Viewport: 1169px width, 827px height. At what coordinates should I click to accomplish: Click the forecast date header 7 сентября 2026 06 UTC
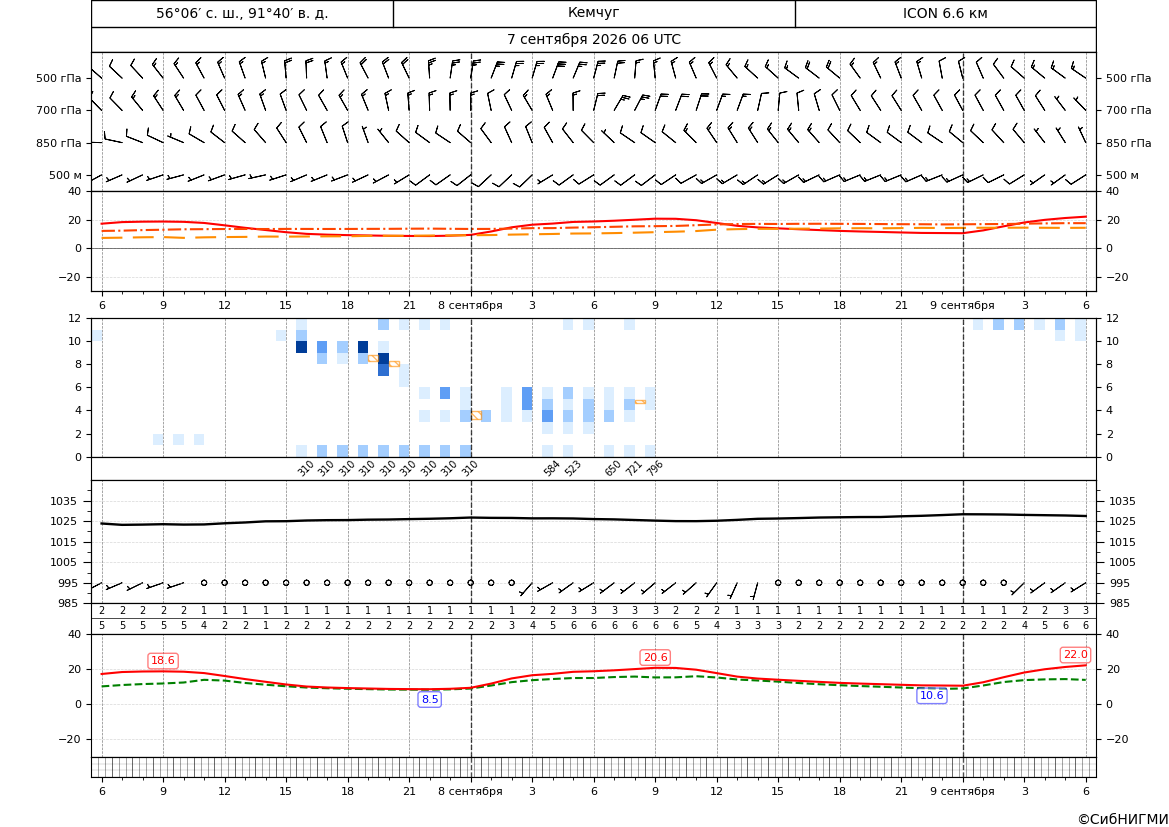coord(594,40)
